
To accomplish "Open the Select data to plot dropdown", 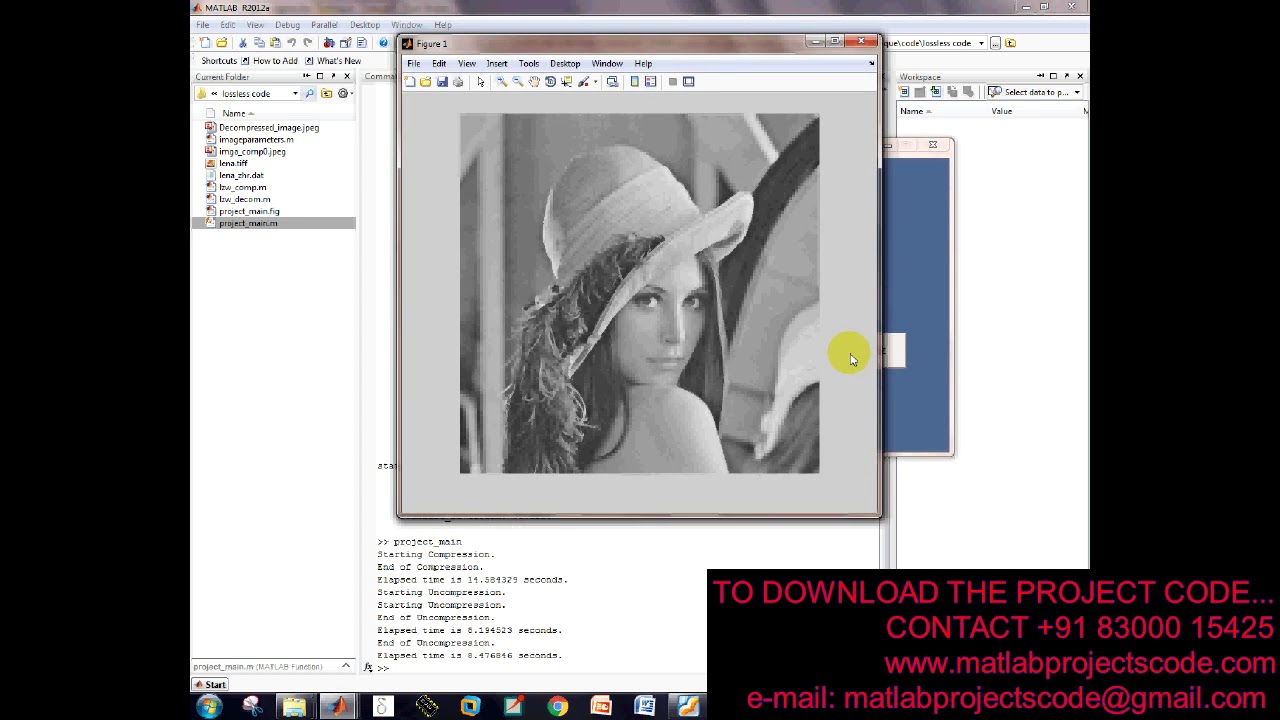I will click(x=1034, y=92).
